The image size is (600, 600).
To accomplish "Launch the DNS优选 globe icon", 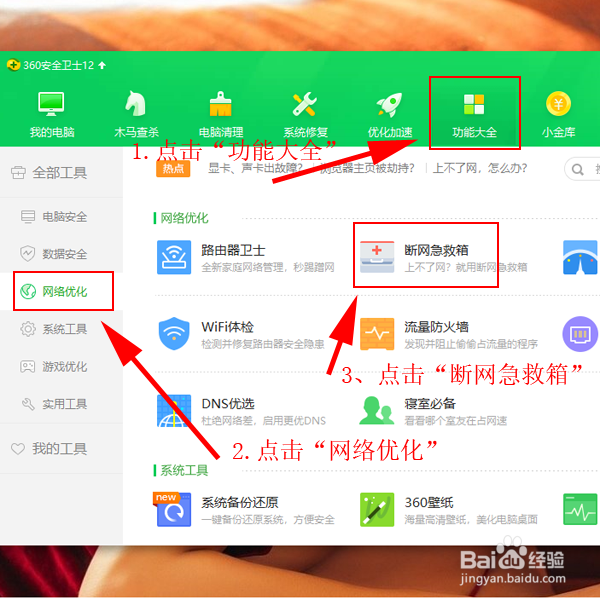I will click(x=174, y=411).
